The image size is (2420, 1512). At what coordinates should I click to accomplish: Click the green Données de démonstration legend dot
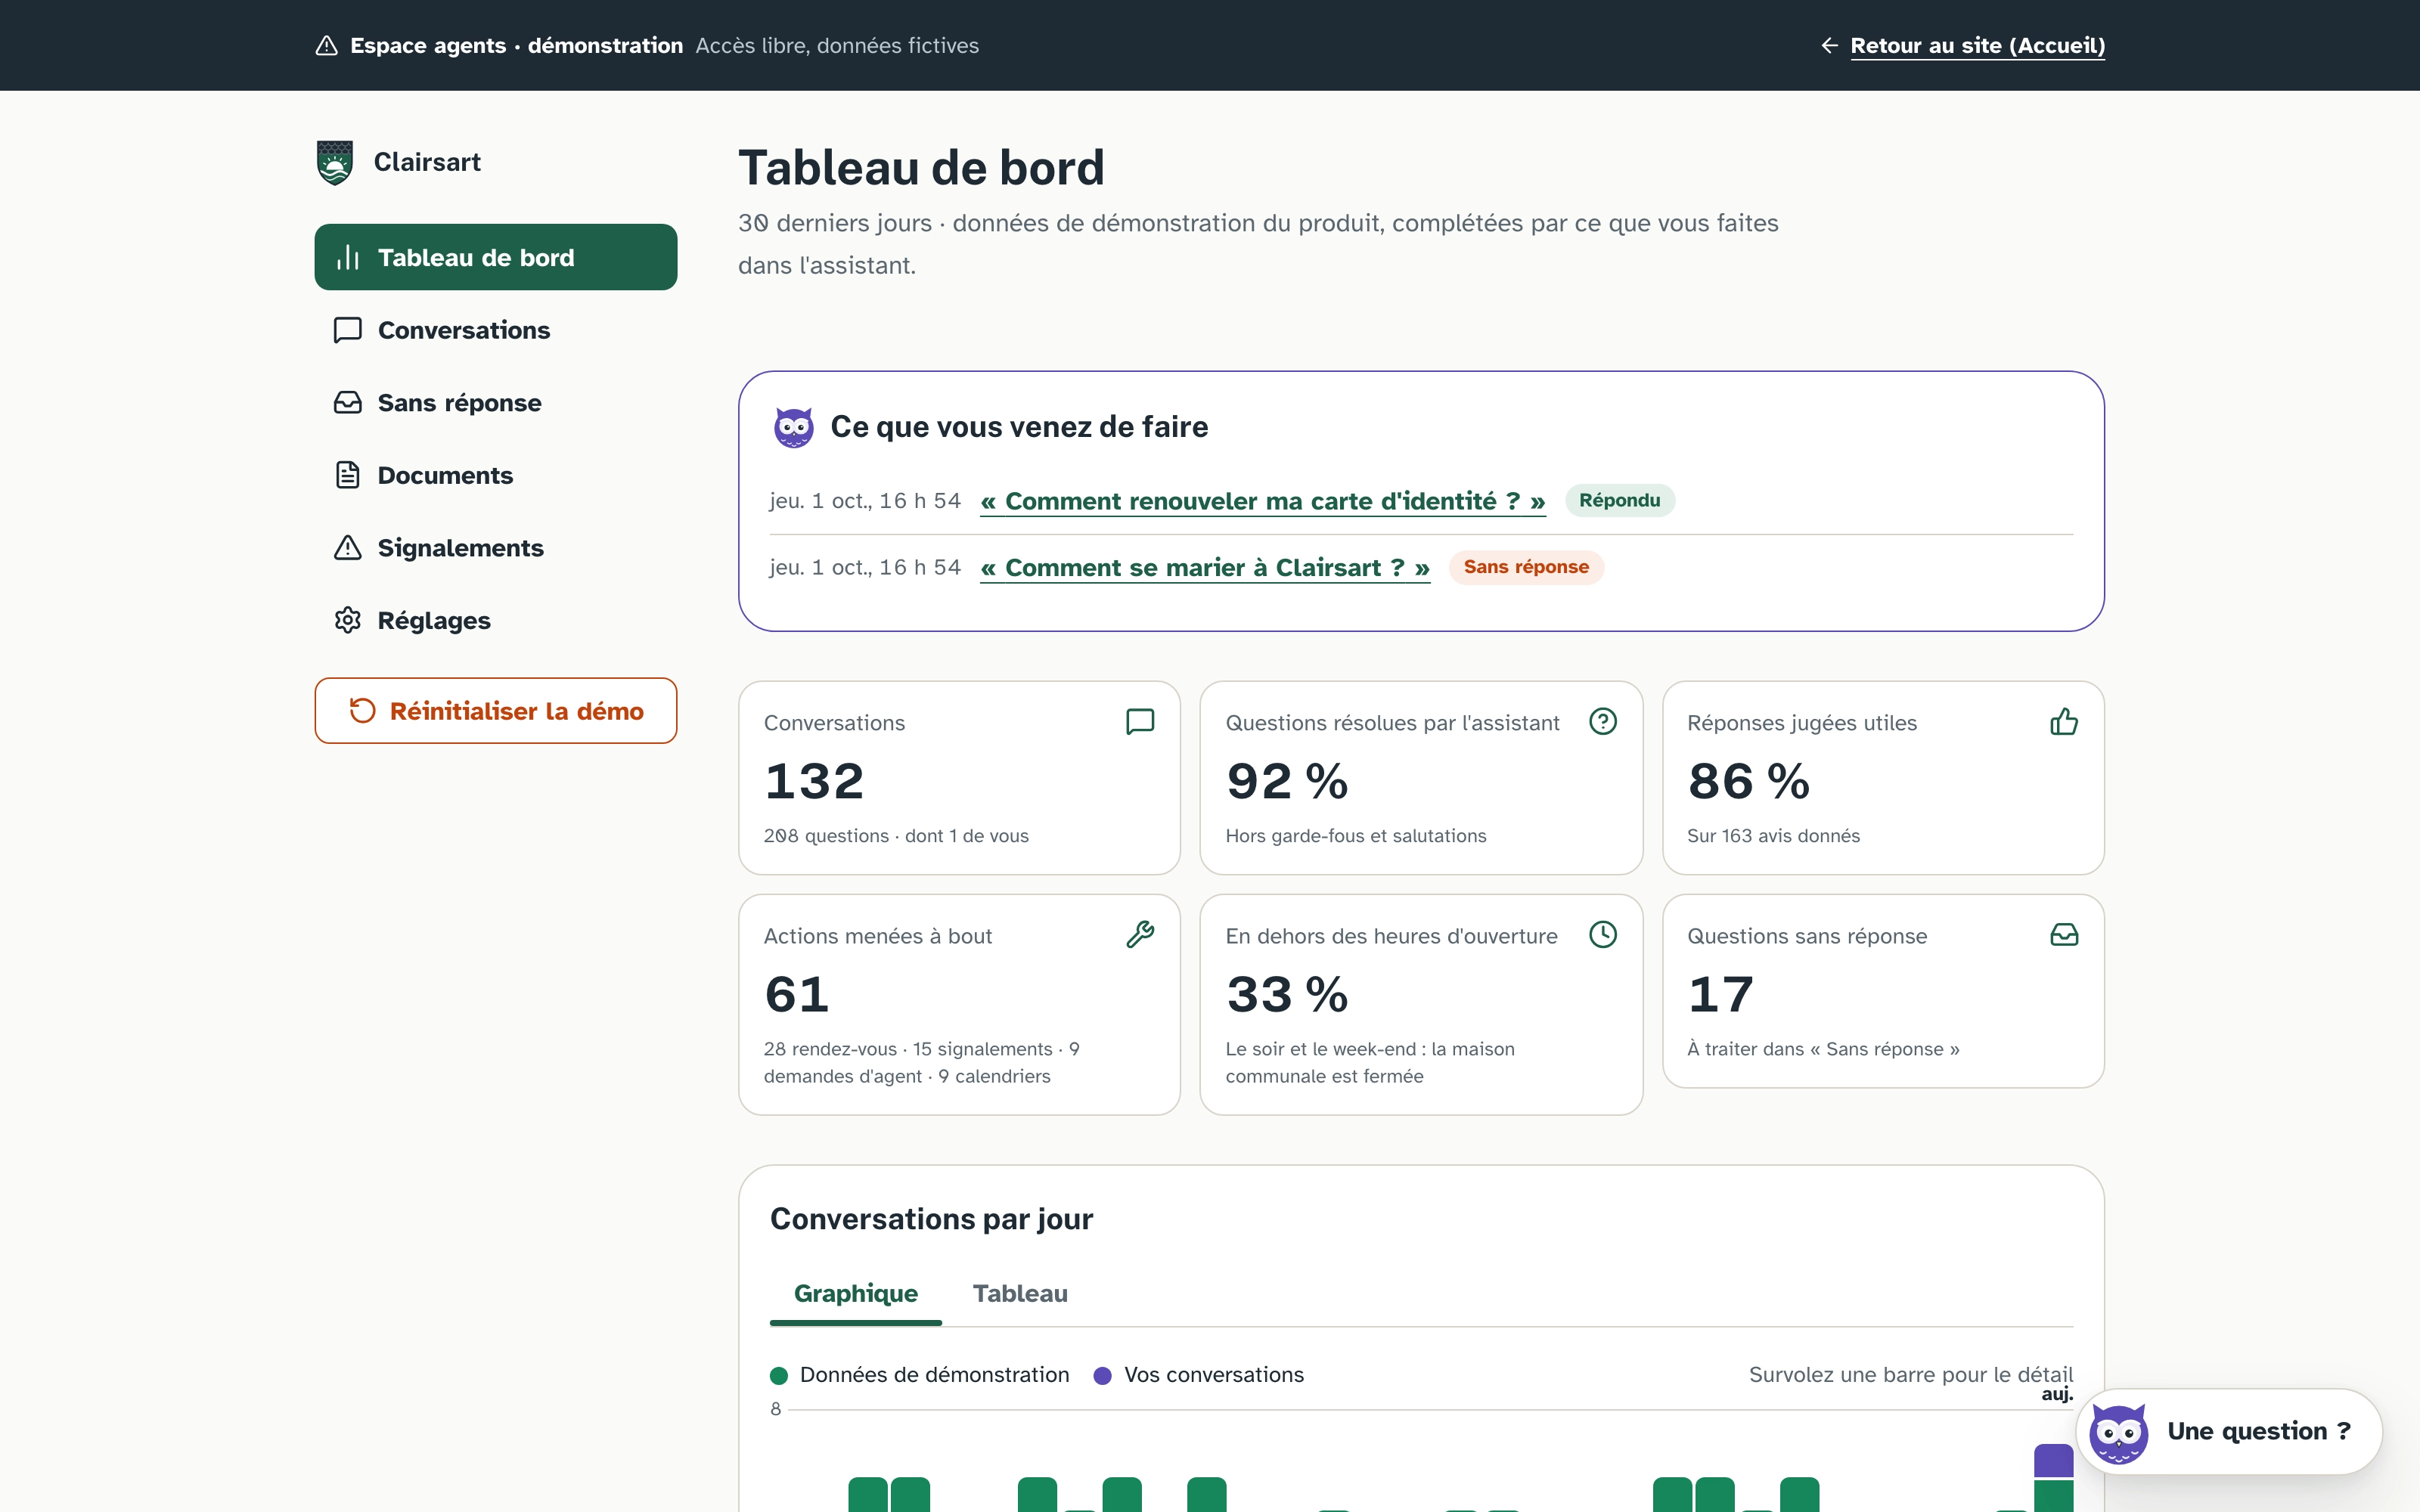click(779, 1376)
